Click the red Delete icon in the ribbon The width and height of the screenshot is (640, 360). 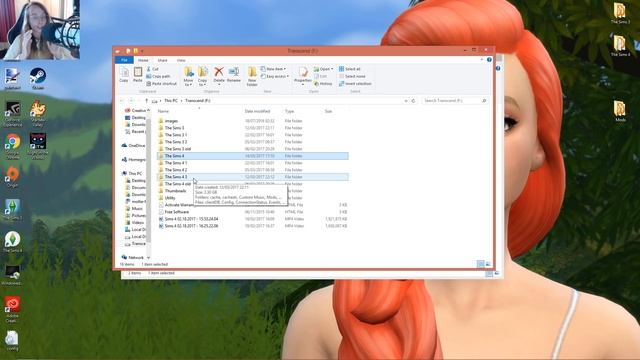pos(219,72)
